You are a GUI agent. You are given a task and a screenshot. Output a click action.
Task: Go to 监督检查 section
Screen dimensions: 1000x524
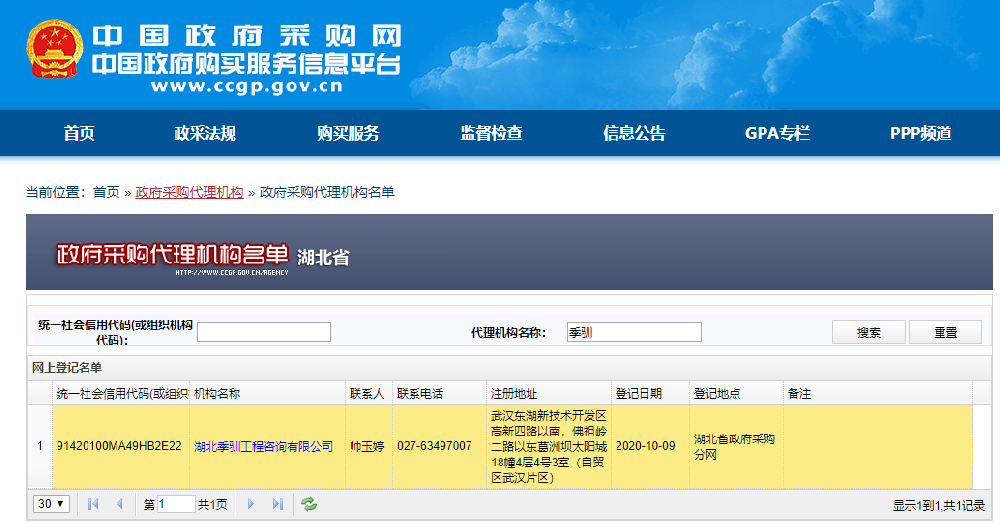point(491,133)
